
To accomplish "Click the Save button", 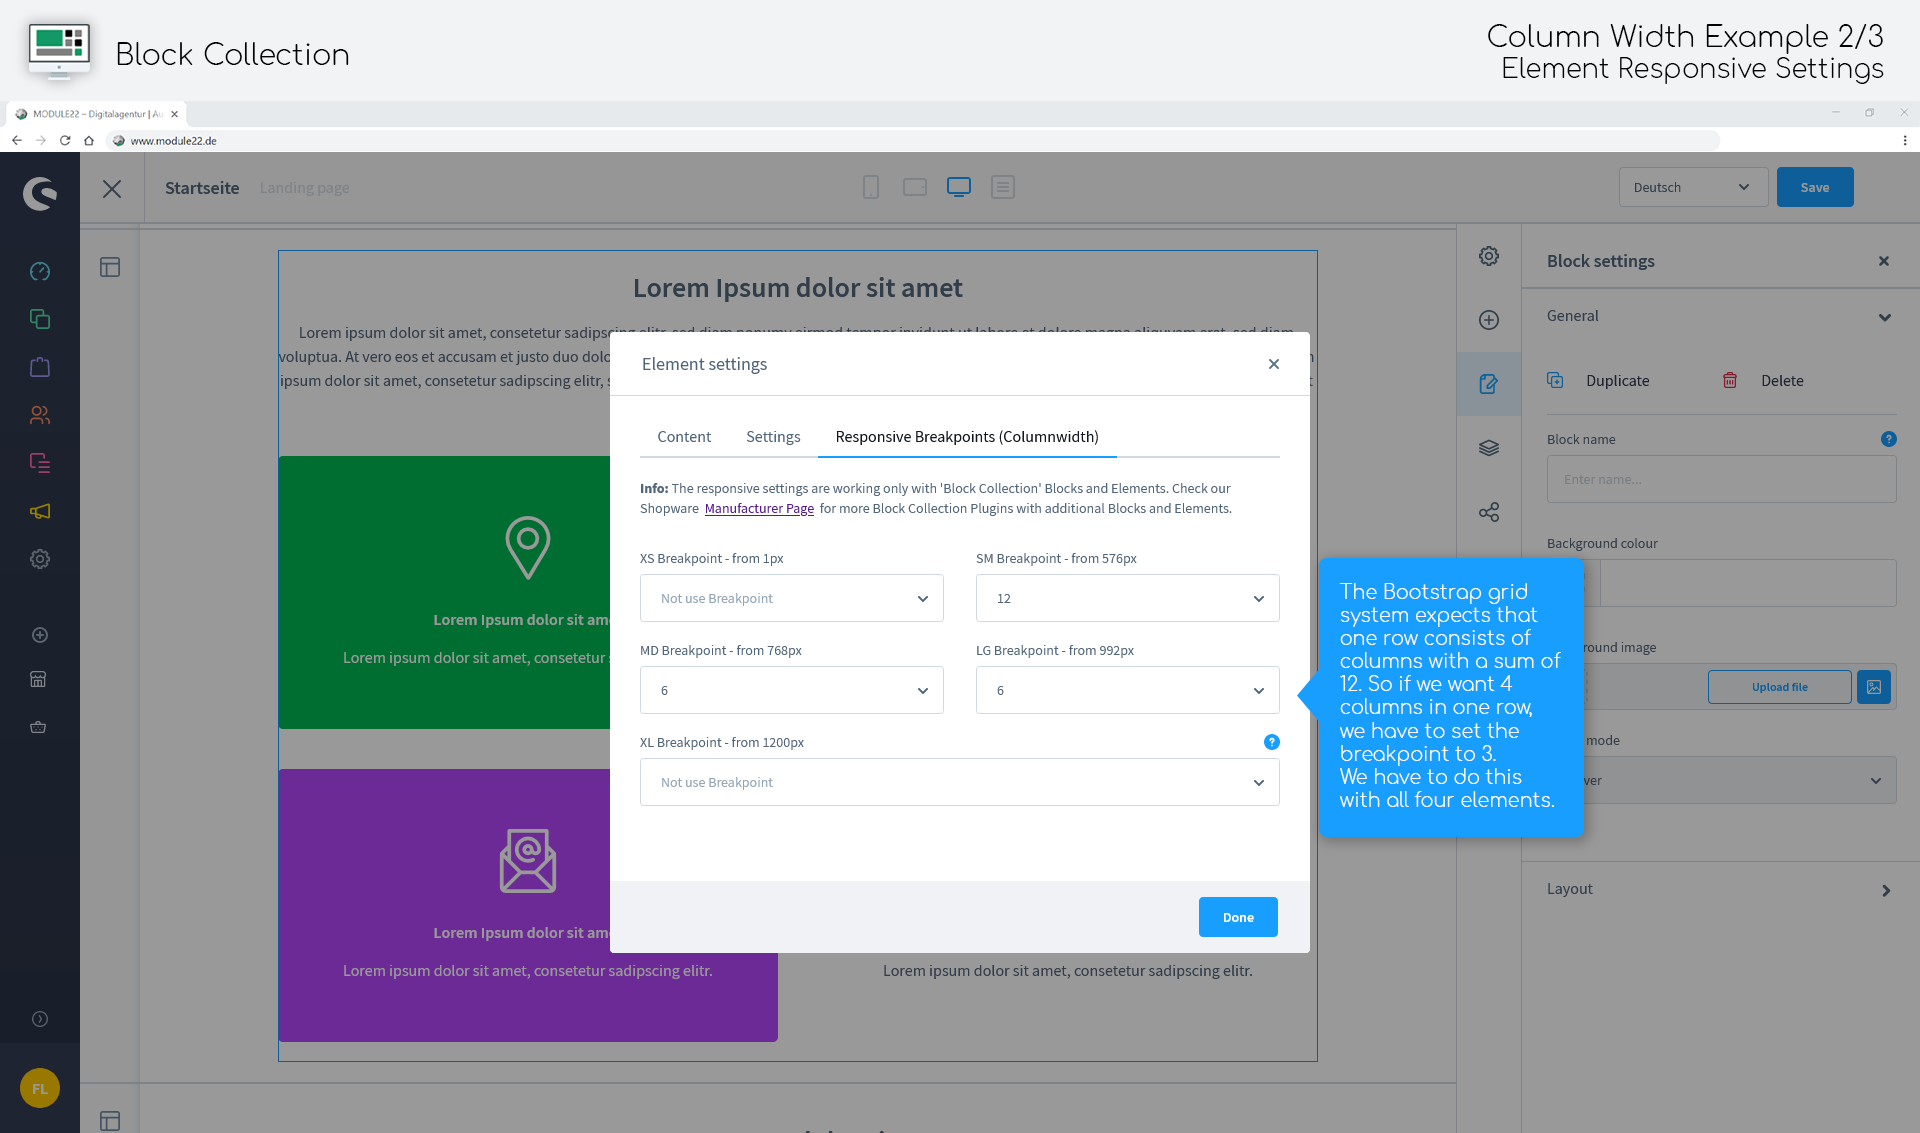I will pyautogui.click(x=1815, y=187).
